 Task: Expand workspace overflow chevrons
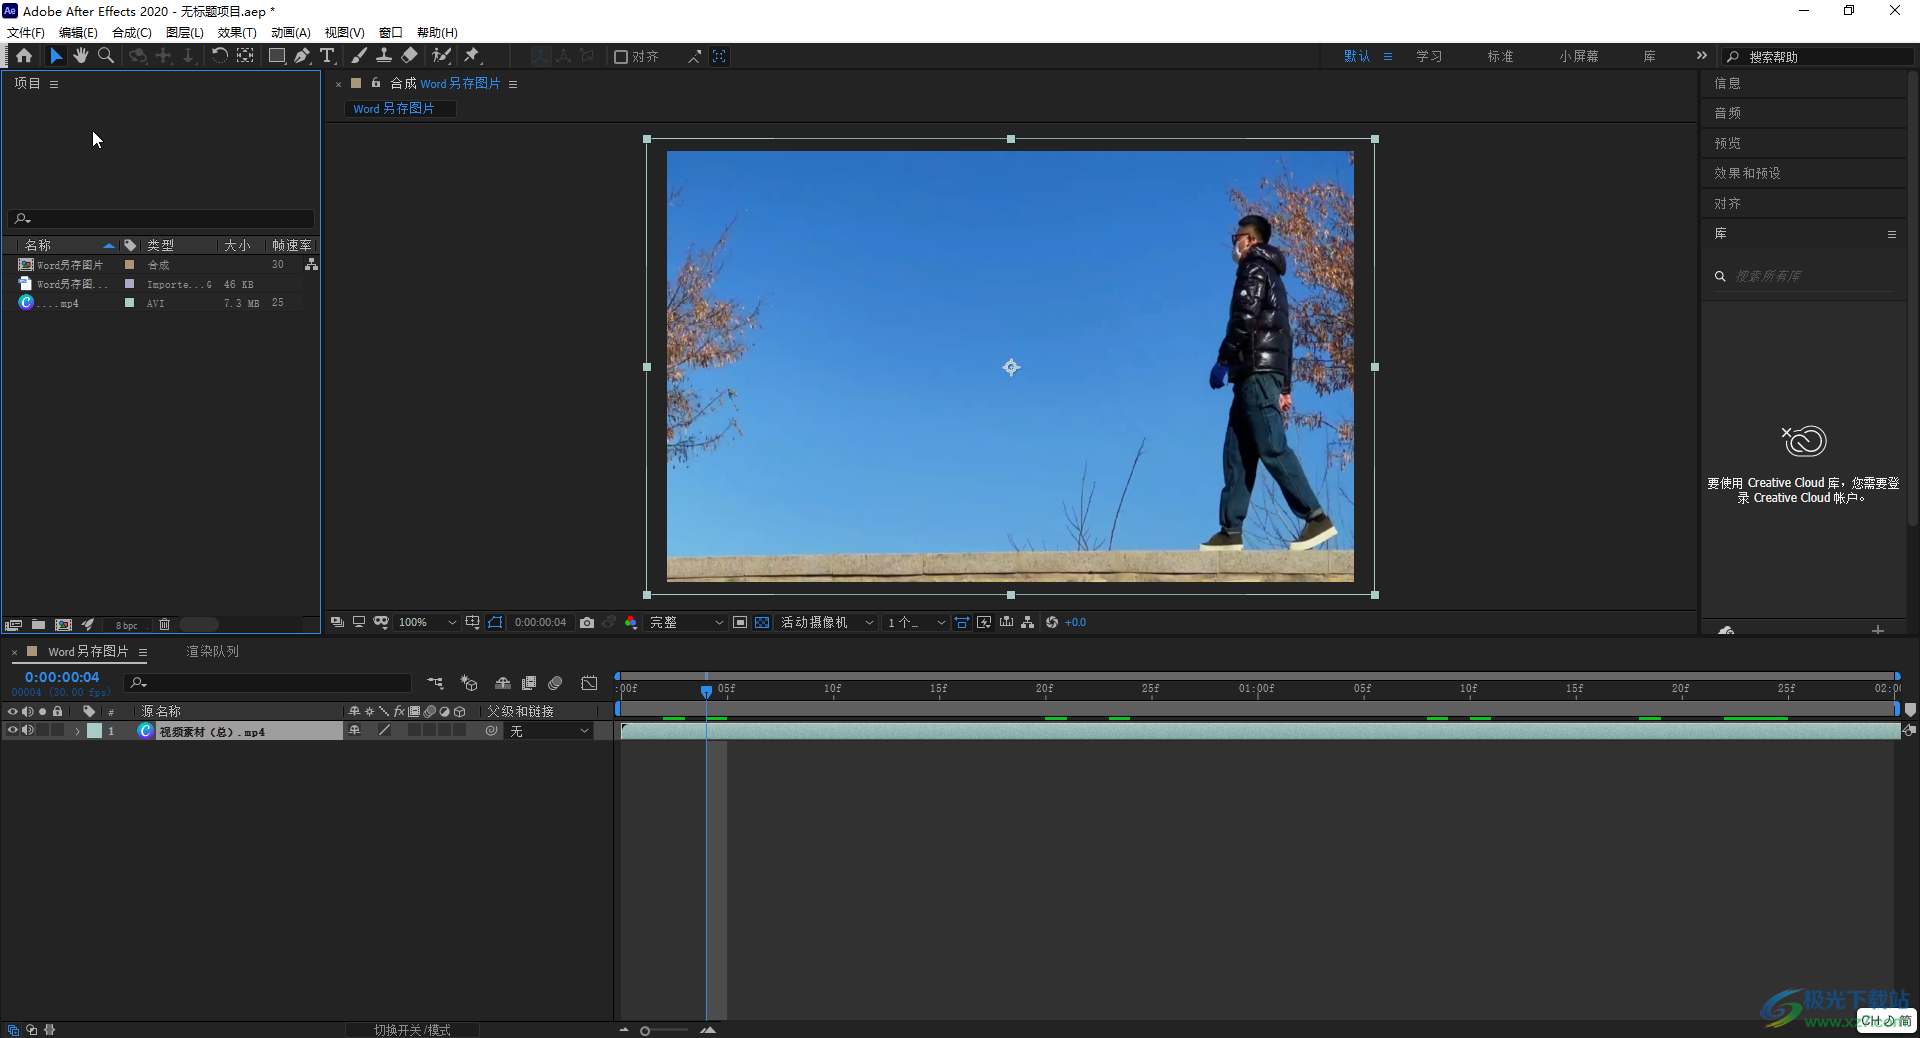(x=1701, y=56)
